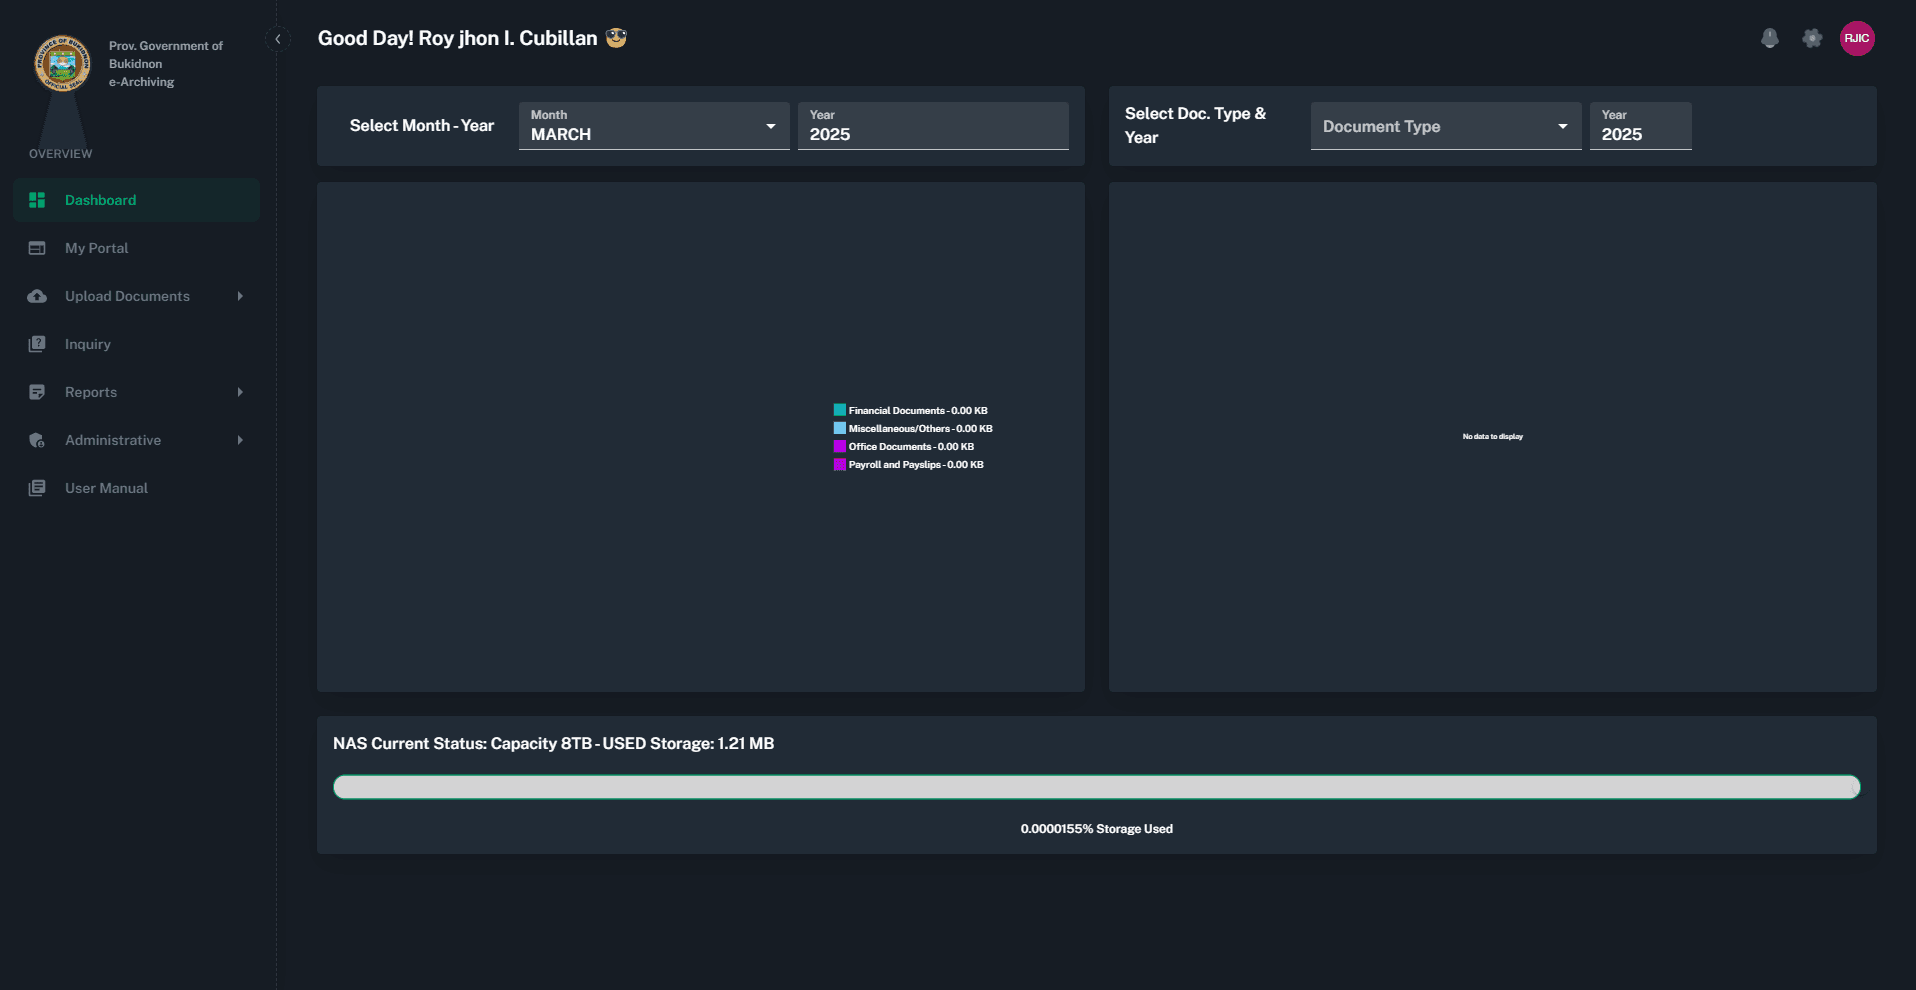Open the settings gear icon
1916x990 pixels.
(x=1811, y=39)
